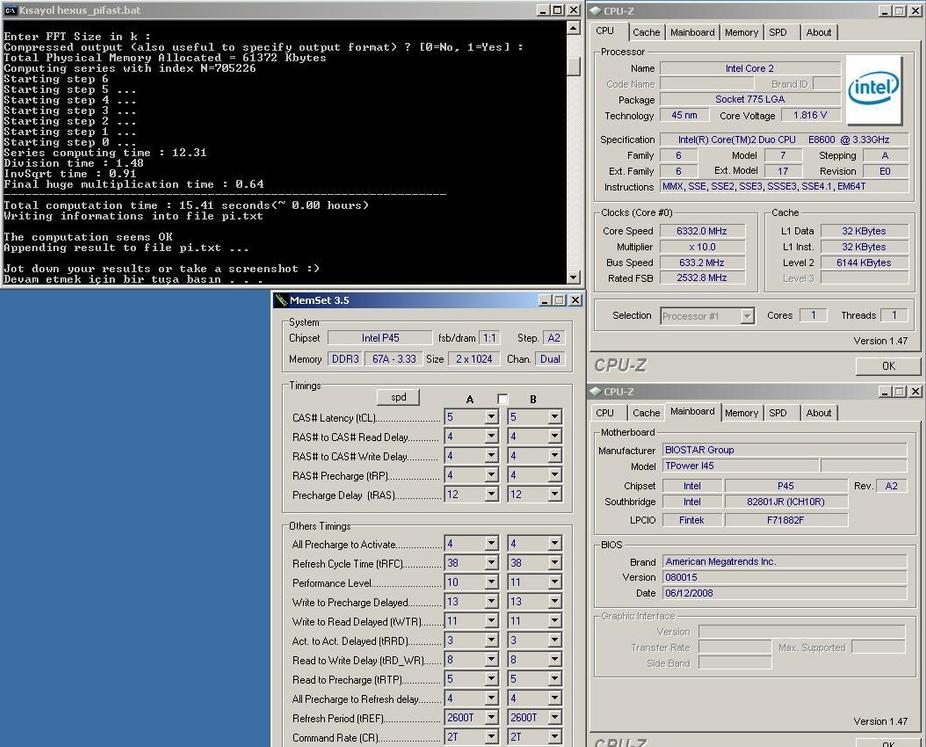Click the Core Voltage 1.816 V field
This screenshot has width=926, height=747.
[810, 115]
